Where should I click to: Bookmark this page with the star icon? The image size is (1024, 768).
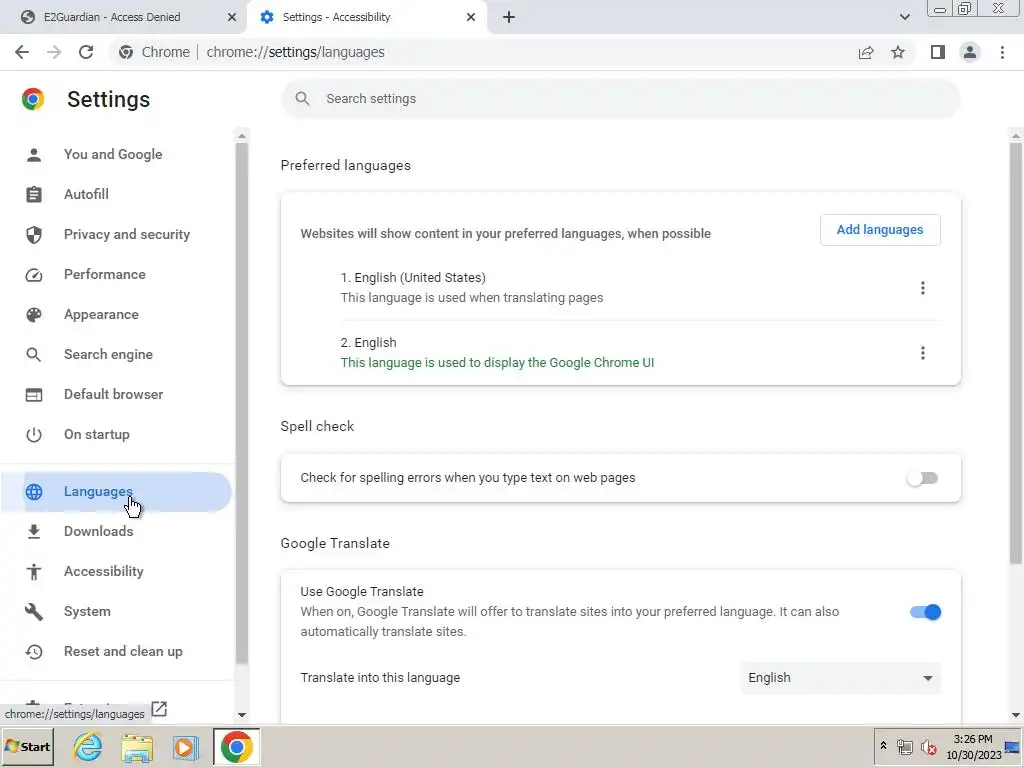click(898, 52)
